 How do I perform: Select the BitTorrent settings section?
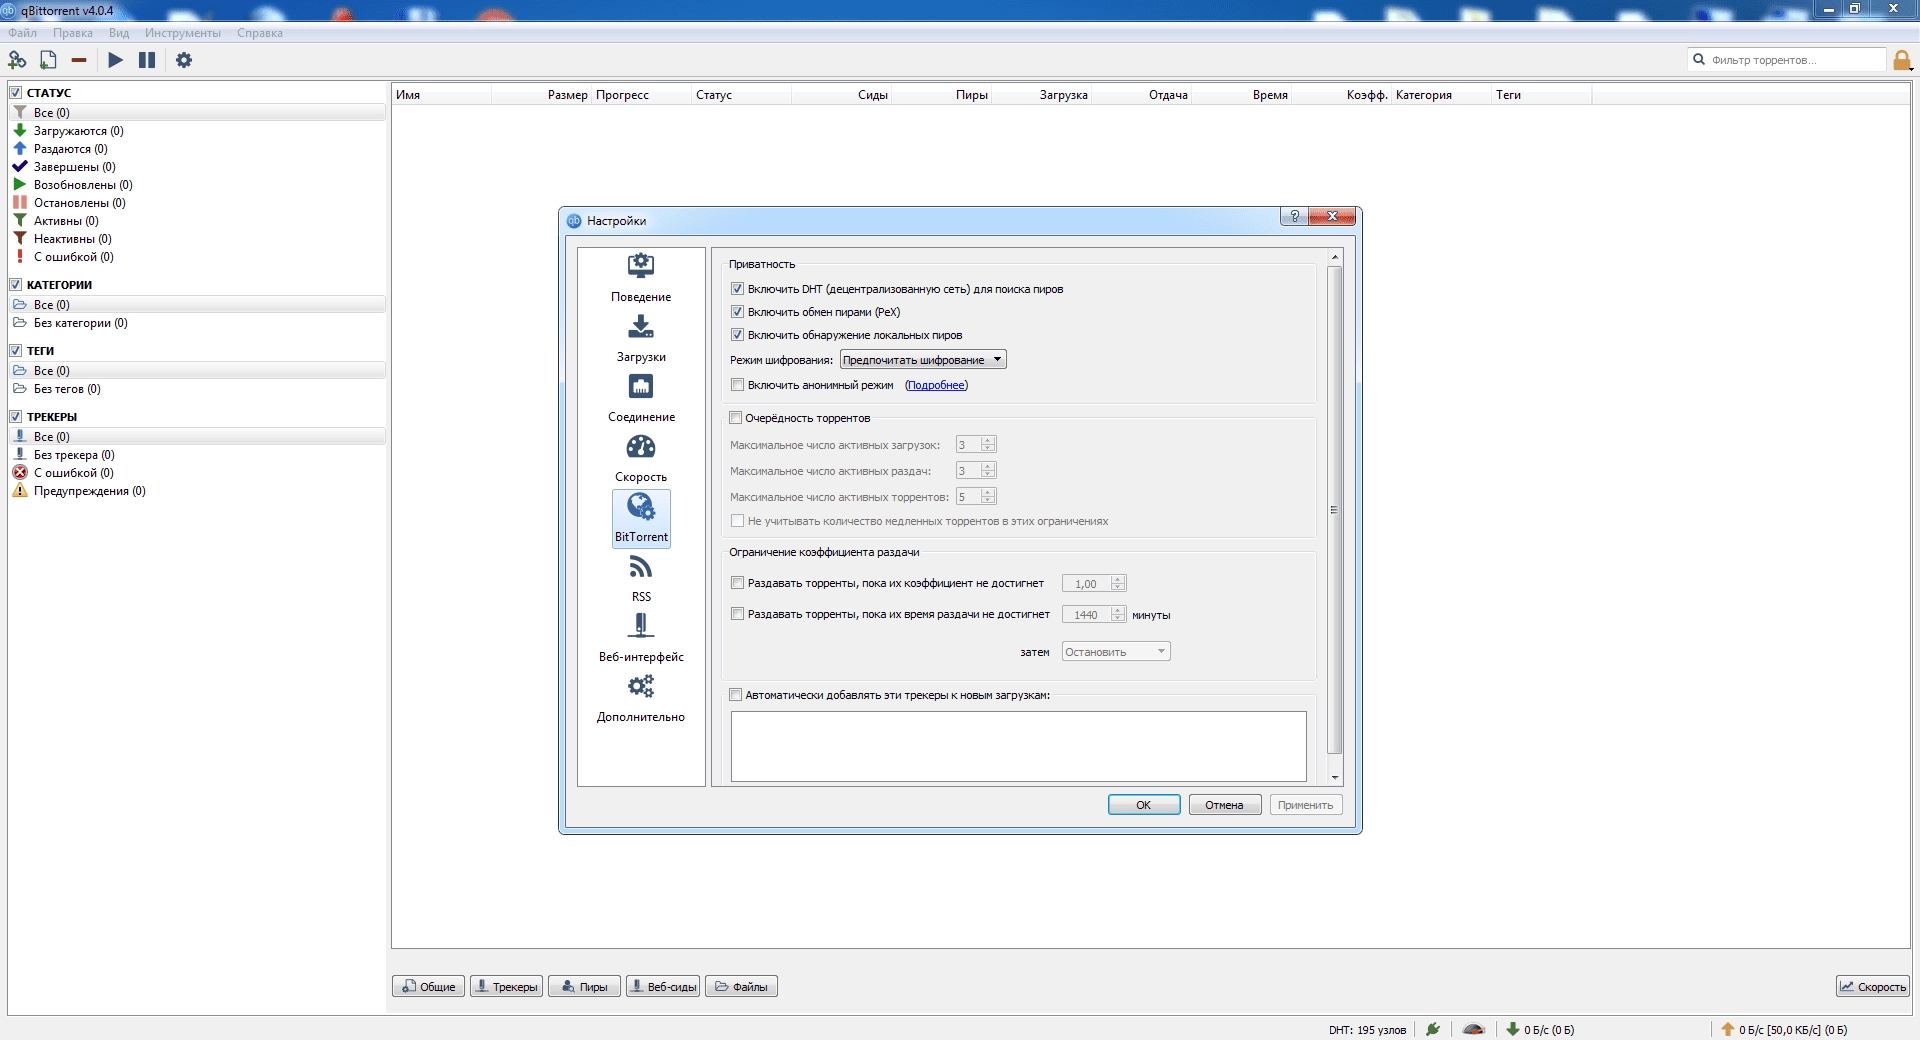tap(641, 518)
